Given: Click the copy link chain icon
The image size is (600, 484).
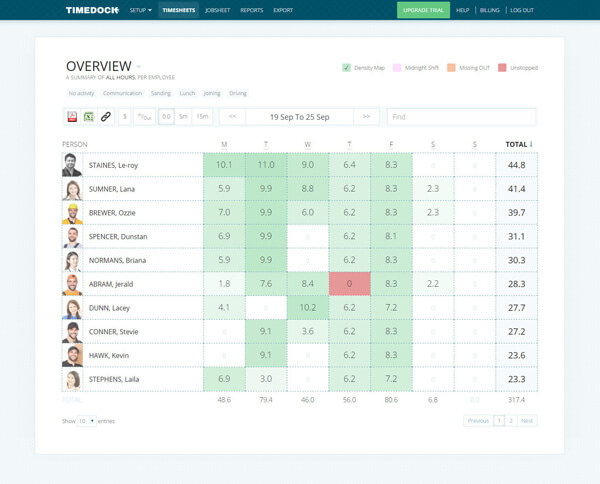Looking at the screenshot, I should pyautogui.click(x=105, y=117).
